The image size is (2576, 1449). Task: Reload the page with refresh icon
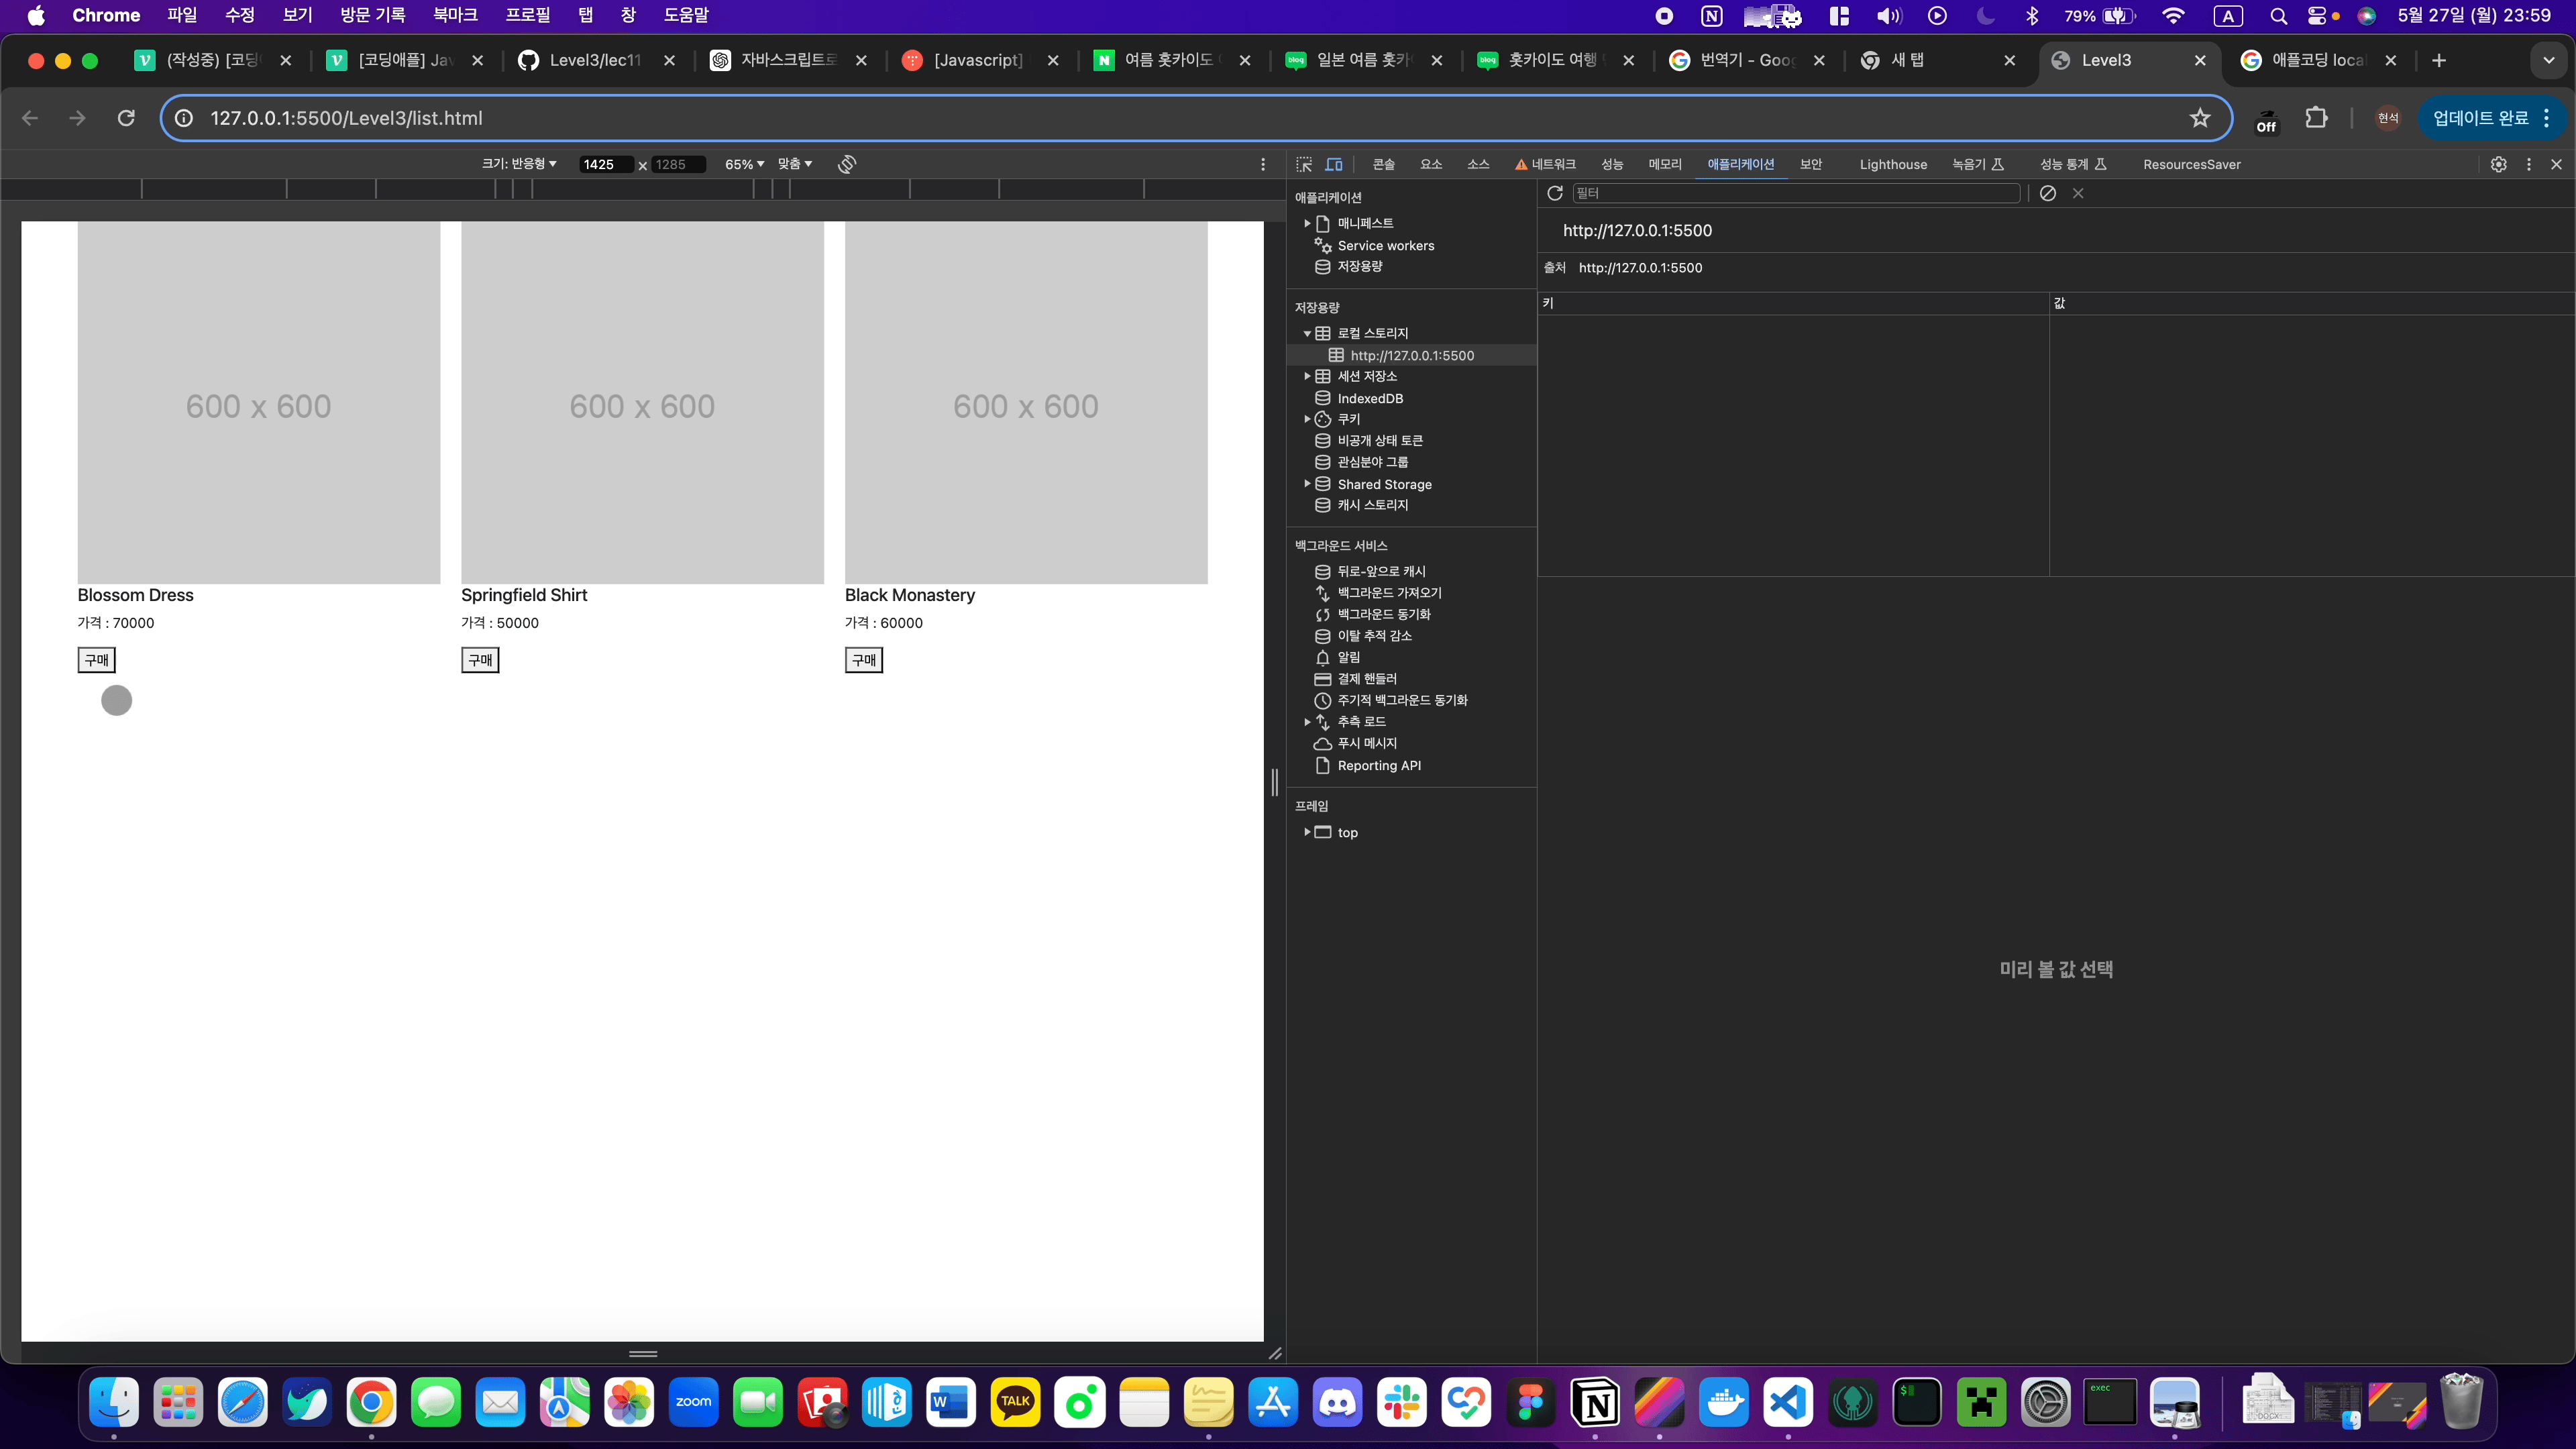[x=126, y=118]
